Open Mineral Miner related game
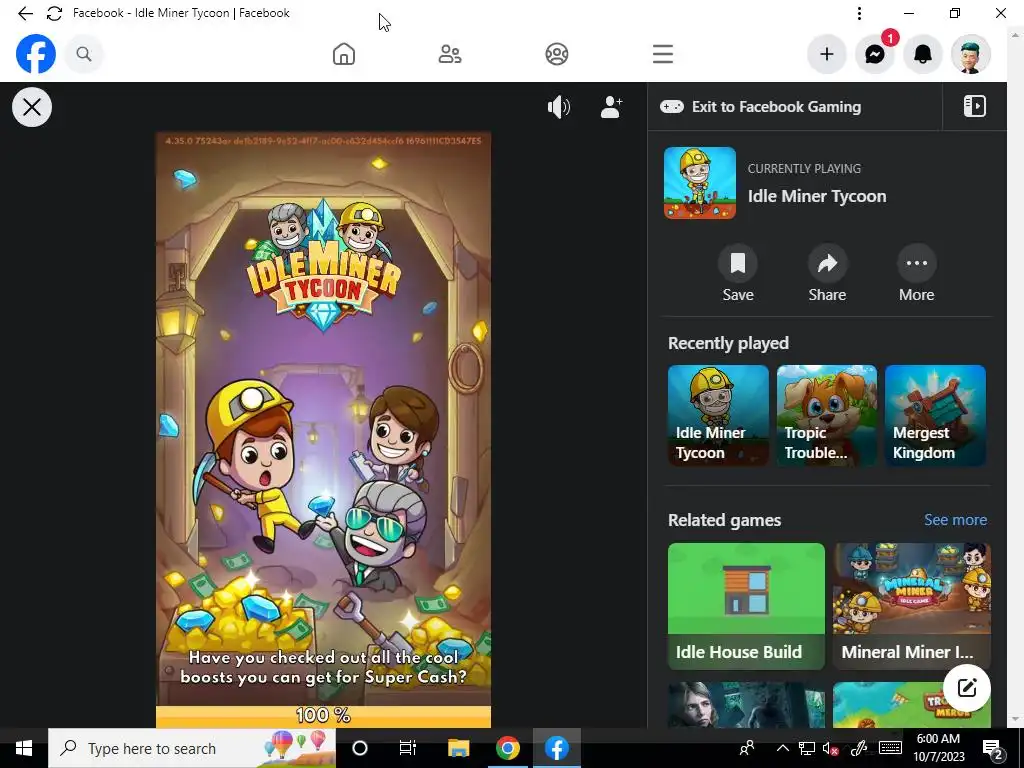Image resolution: width=1024 pixels, height=768 pixels. [912, 606]
